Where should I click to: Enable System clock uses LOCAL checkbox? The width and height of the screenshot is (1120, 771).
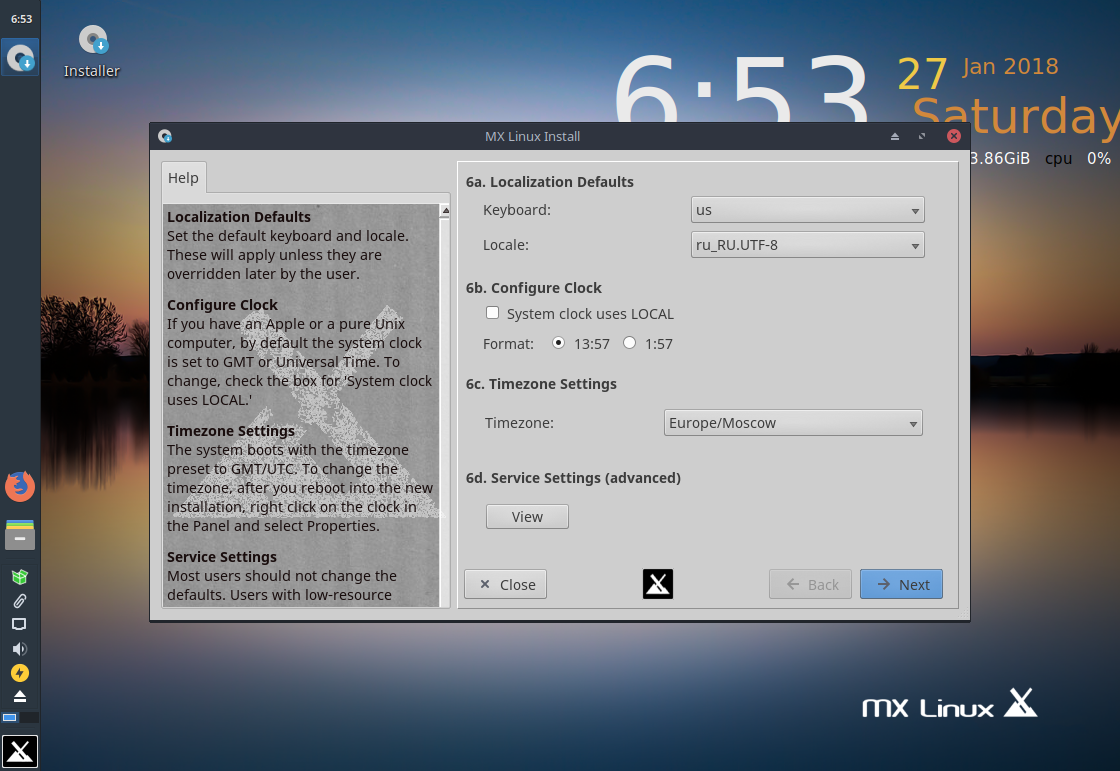click(492, 313)
